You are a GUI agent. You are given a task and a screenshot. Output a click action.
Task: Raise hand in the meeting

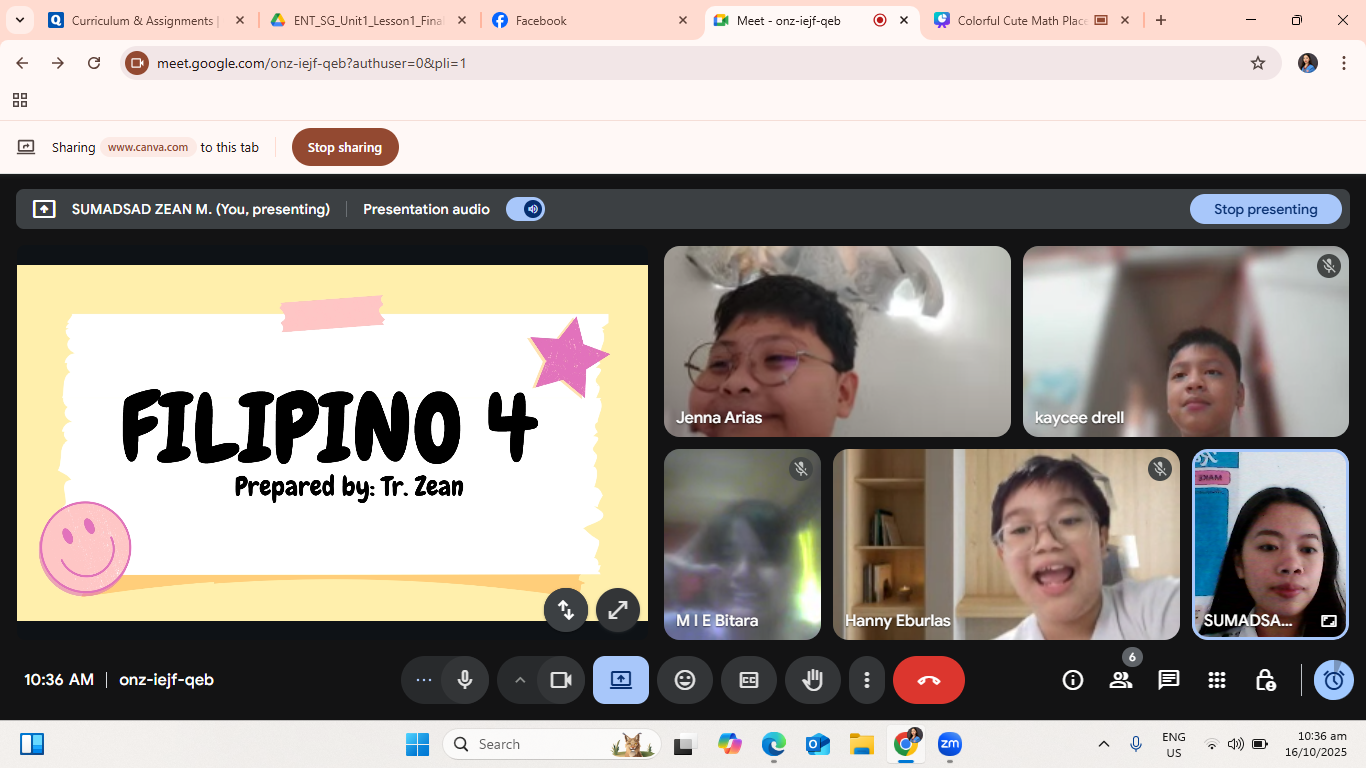tap(813, 680)
